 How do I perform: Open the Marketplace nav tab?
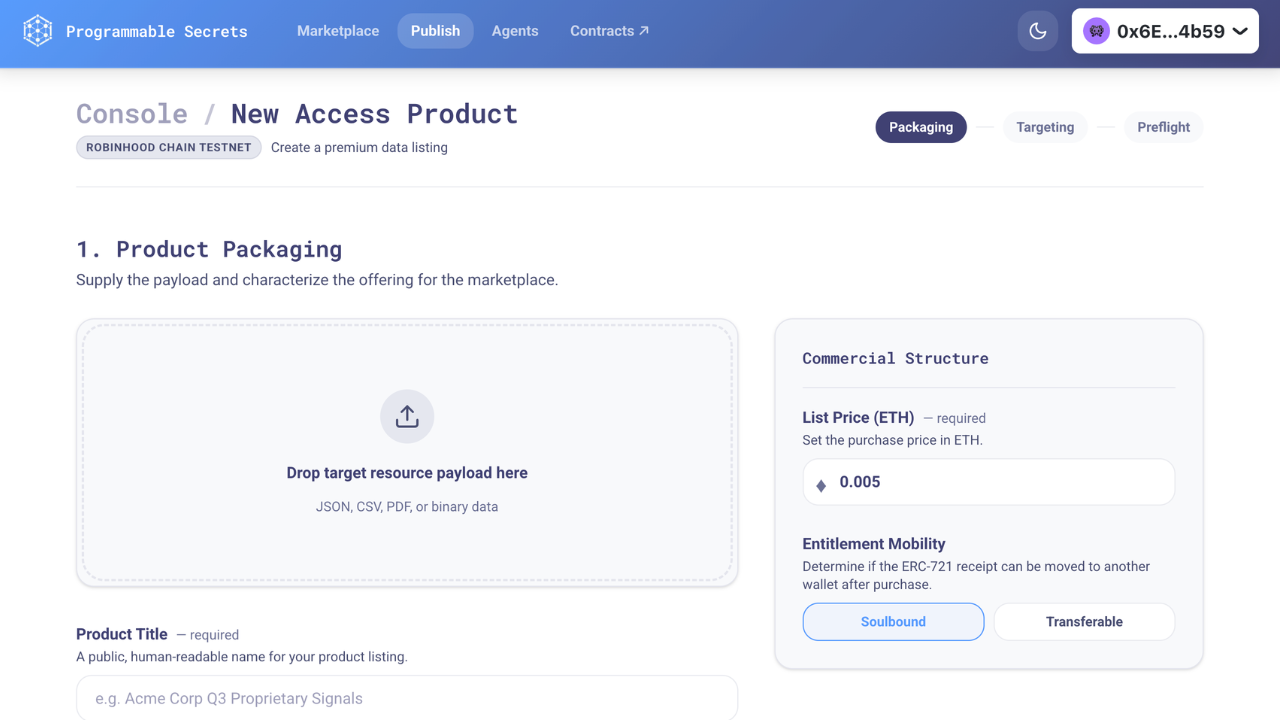[338, 31]
